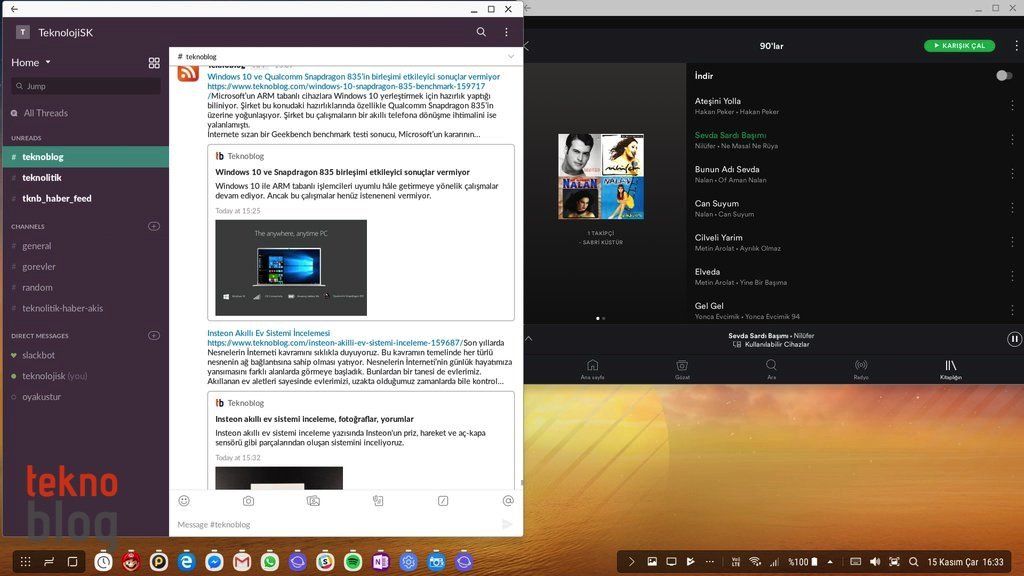Image resolution: width=1024 pixels, height=576 pixels.
Task: Add a channel with Channels plus icon
Action: (154, 226)
